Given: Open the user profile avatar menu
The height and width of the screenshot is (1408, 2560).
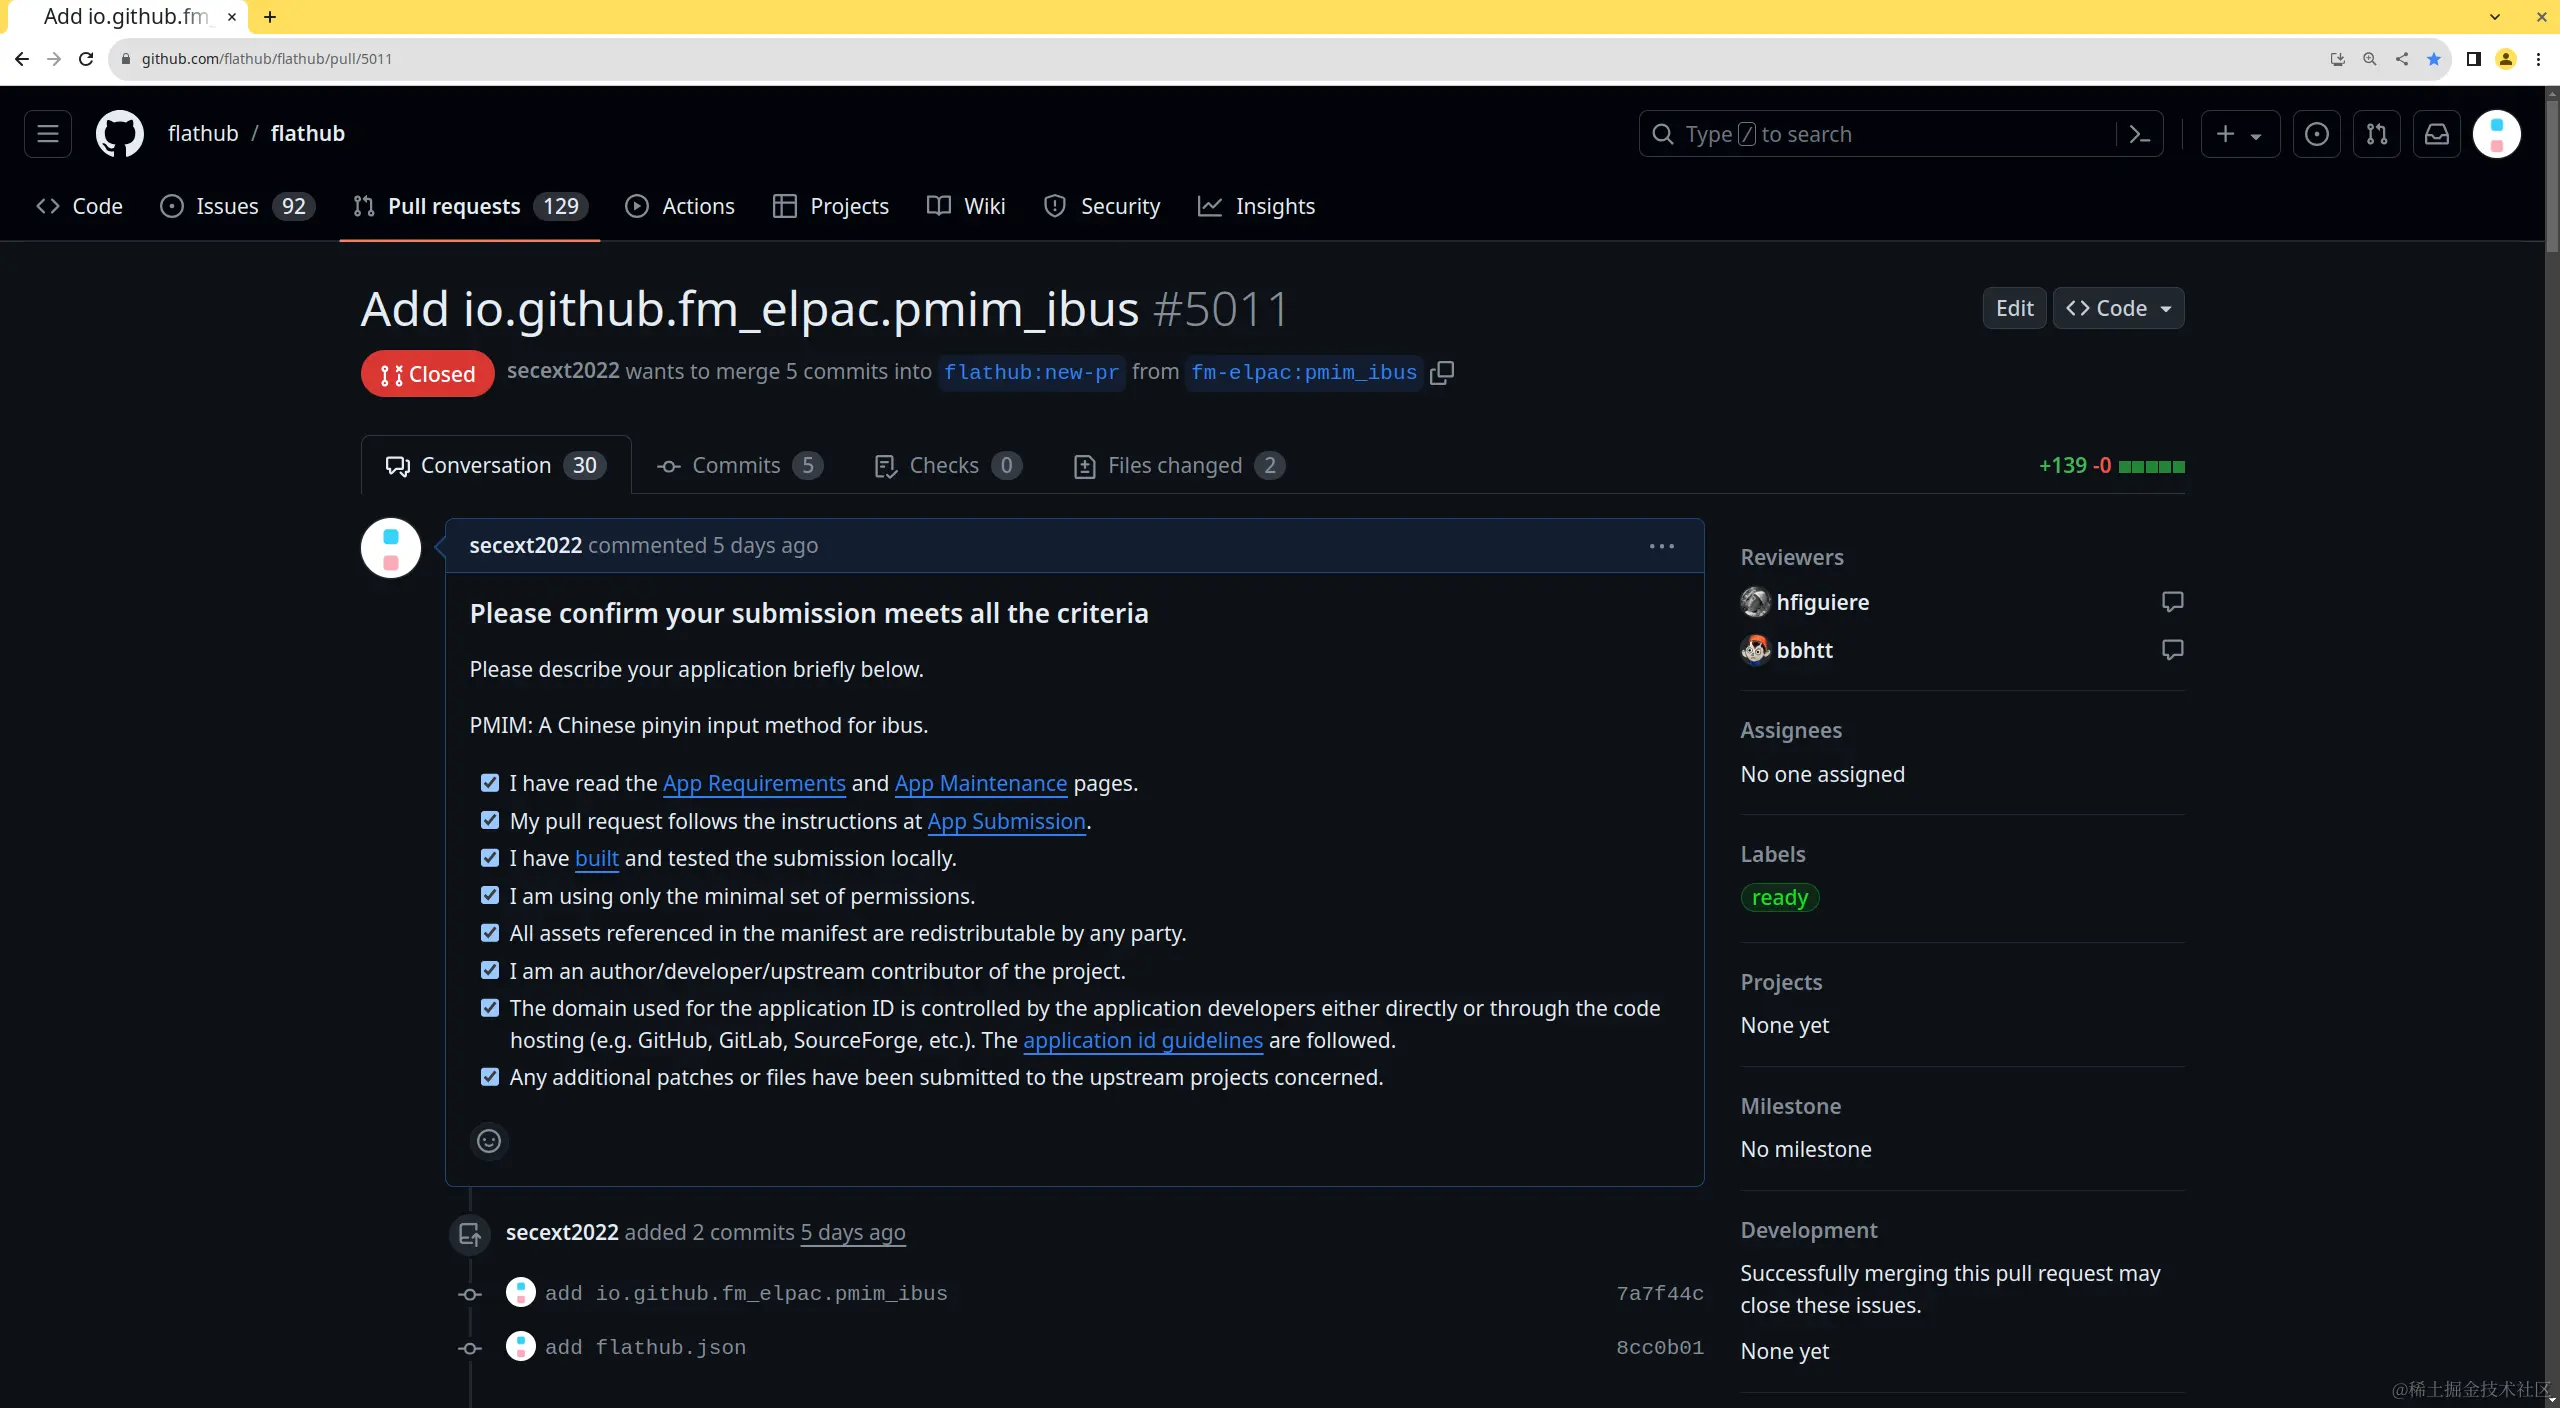Looking at the screenshot, I should pos(2497,134).
